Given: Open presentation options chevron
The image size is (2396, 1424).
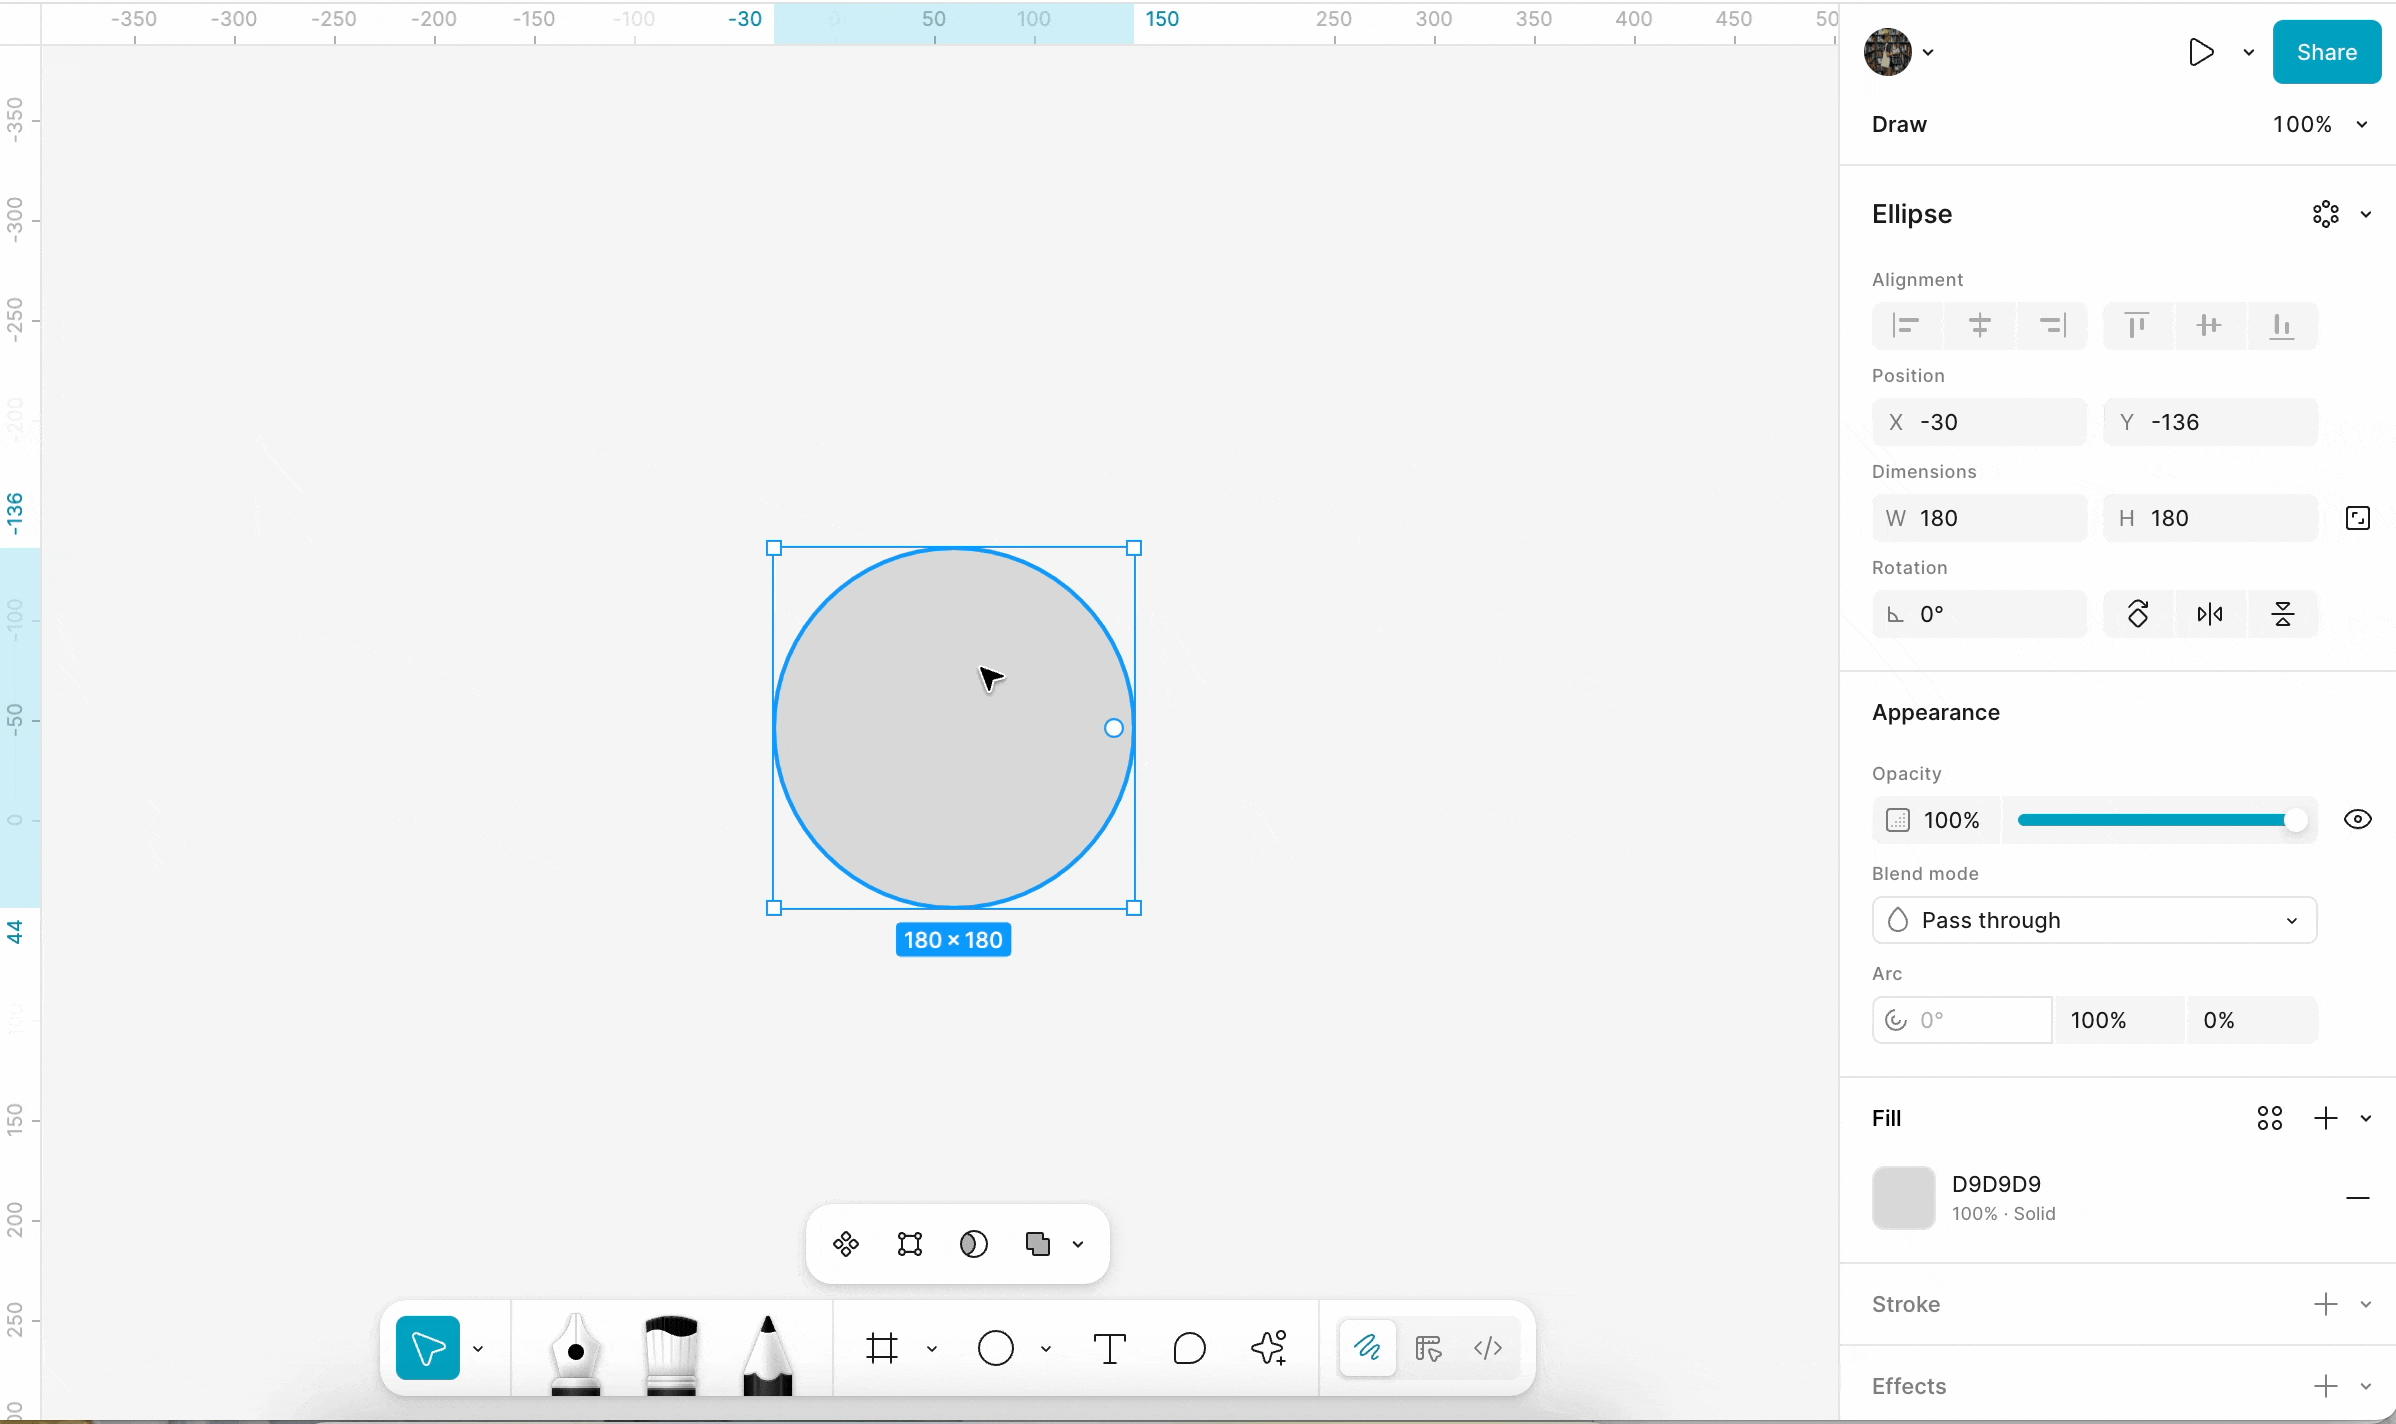Looking at the screenshot, I should coord(2249,53).
